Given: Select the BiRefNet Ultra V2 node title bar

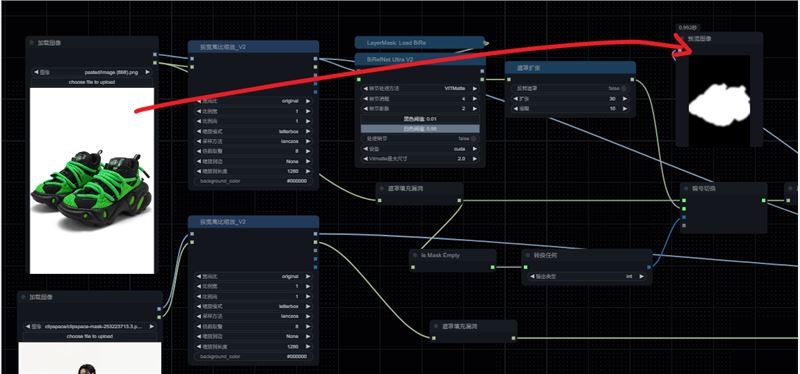Looking at the screenshot, I should (x=420, y=59).
